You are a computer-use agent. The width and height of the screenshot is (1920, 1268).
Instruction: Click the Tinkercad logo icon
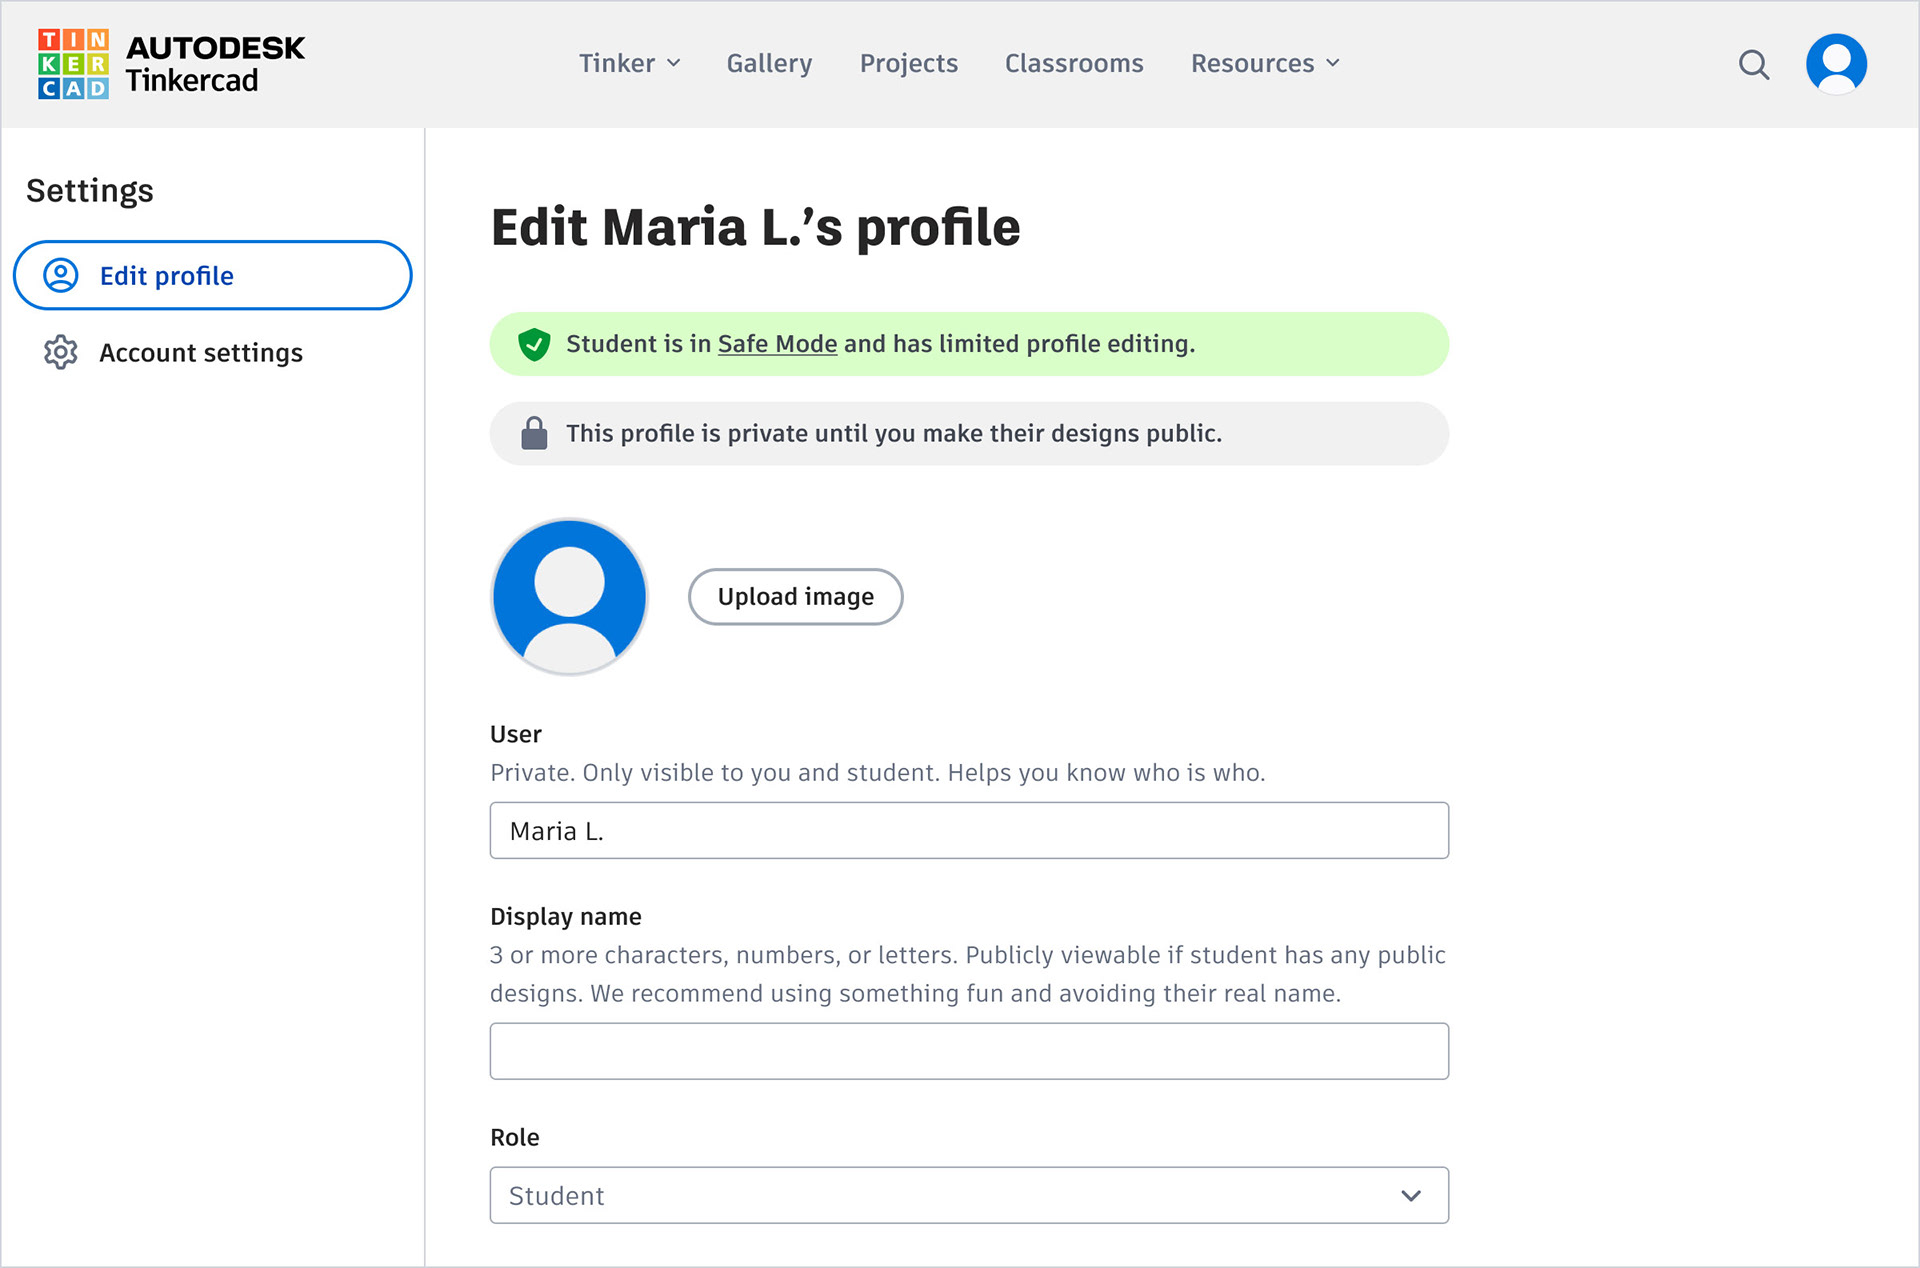73,64
